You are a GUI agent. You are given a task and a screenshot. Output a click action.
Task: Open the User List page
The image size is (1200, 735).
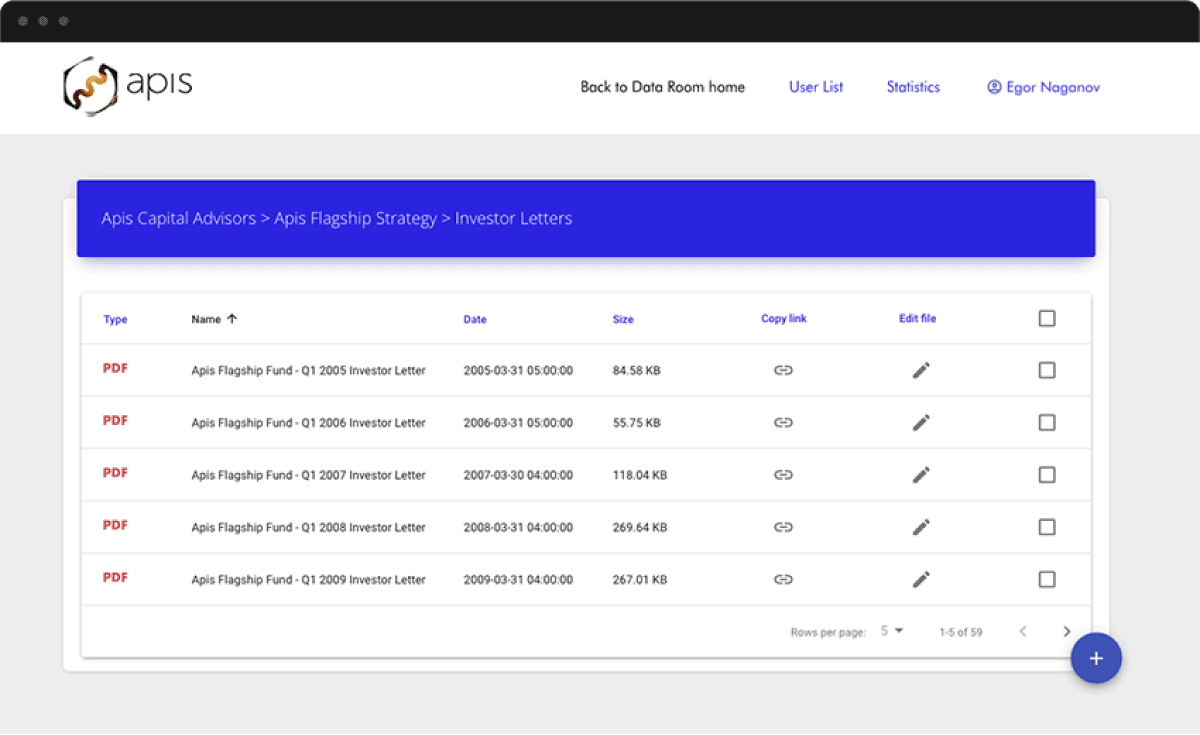pyautogui.click(x=816, y=87)
